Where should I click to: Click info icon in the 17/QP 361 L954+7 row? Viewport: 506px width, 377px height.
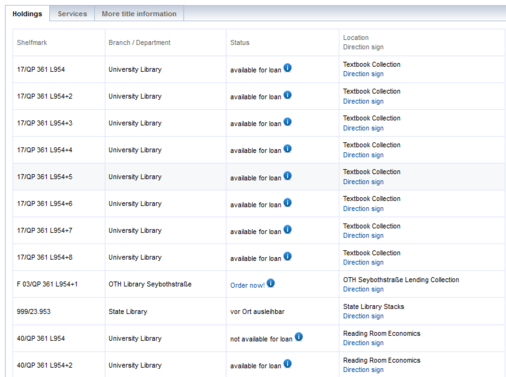pyautogui.click(x=287, y=229)
